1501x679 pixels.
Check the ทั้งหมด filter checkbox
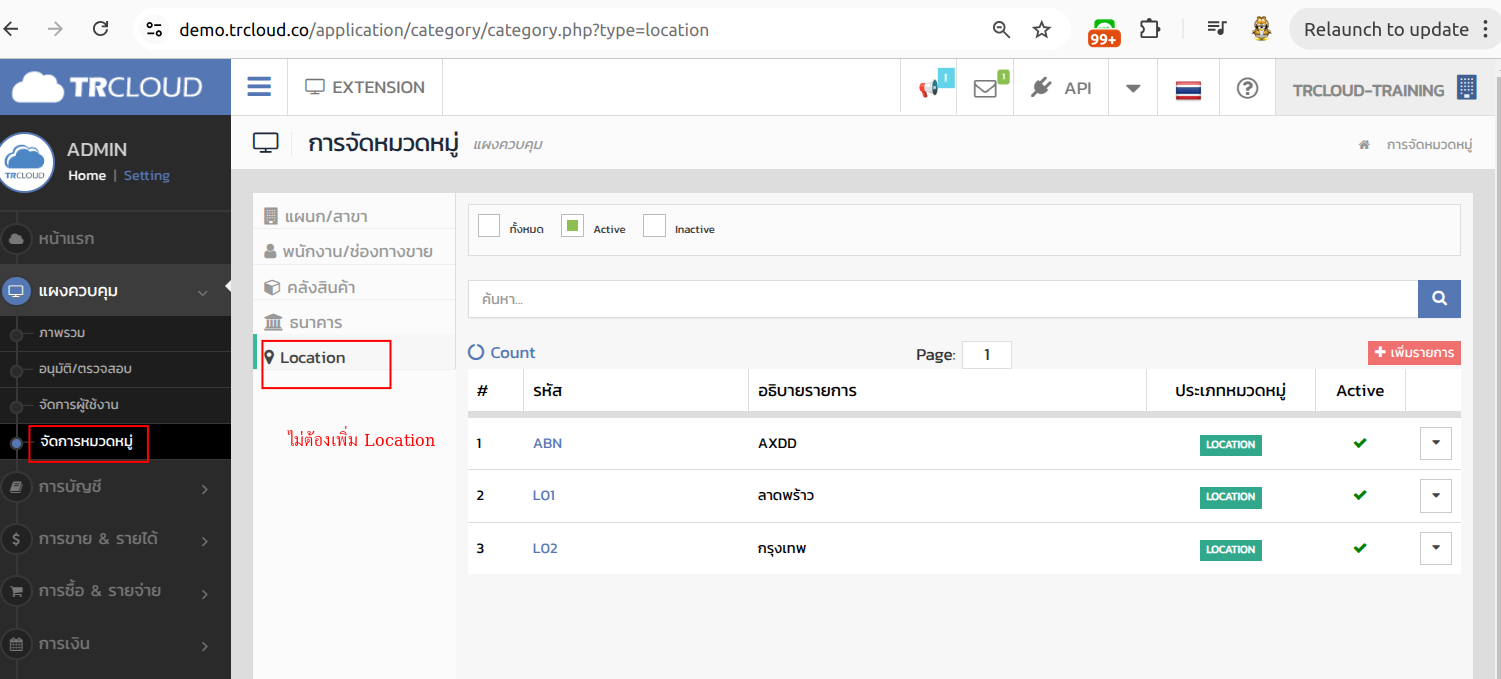coord(489,226)
